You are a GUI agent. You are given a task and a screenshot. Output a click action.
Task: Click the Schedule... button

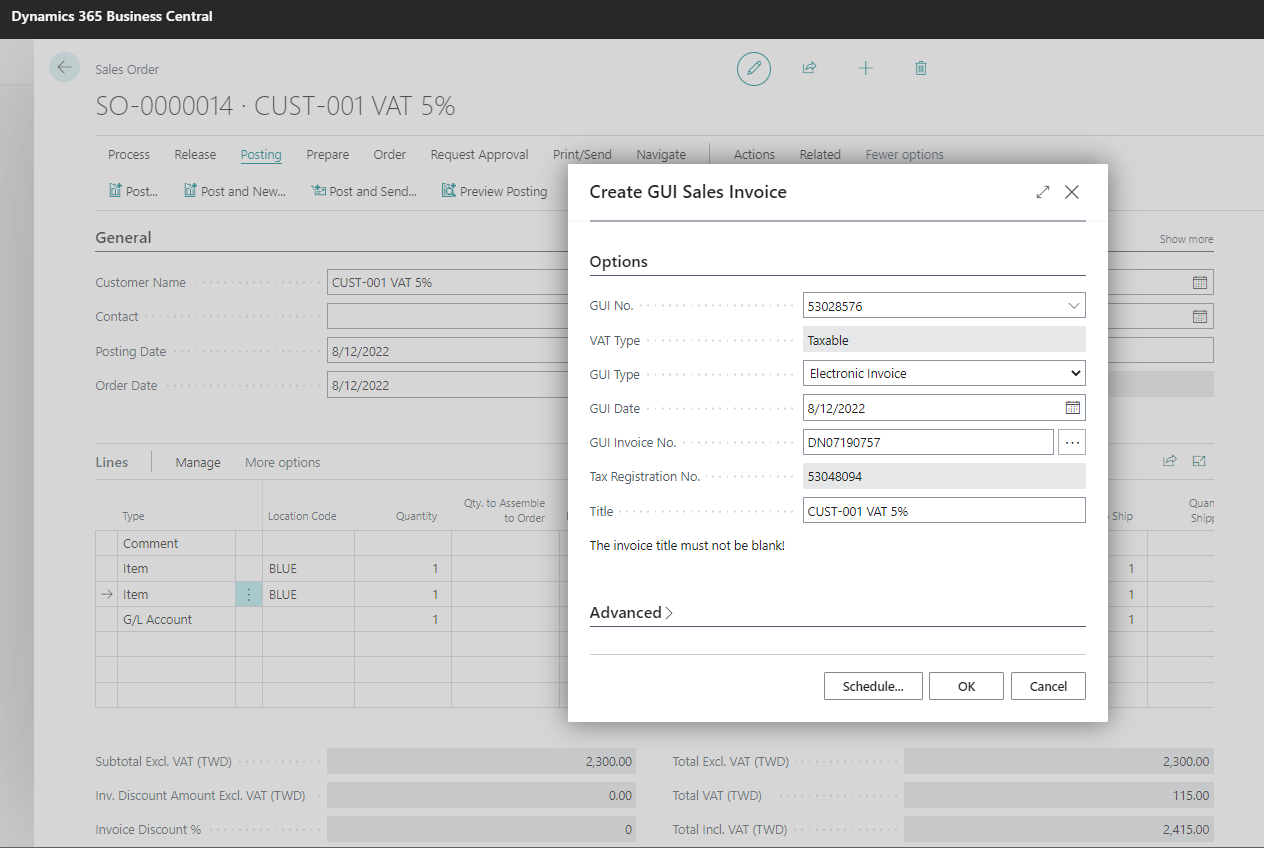(x=873, y=686)
